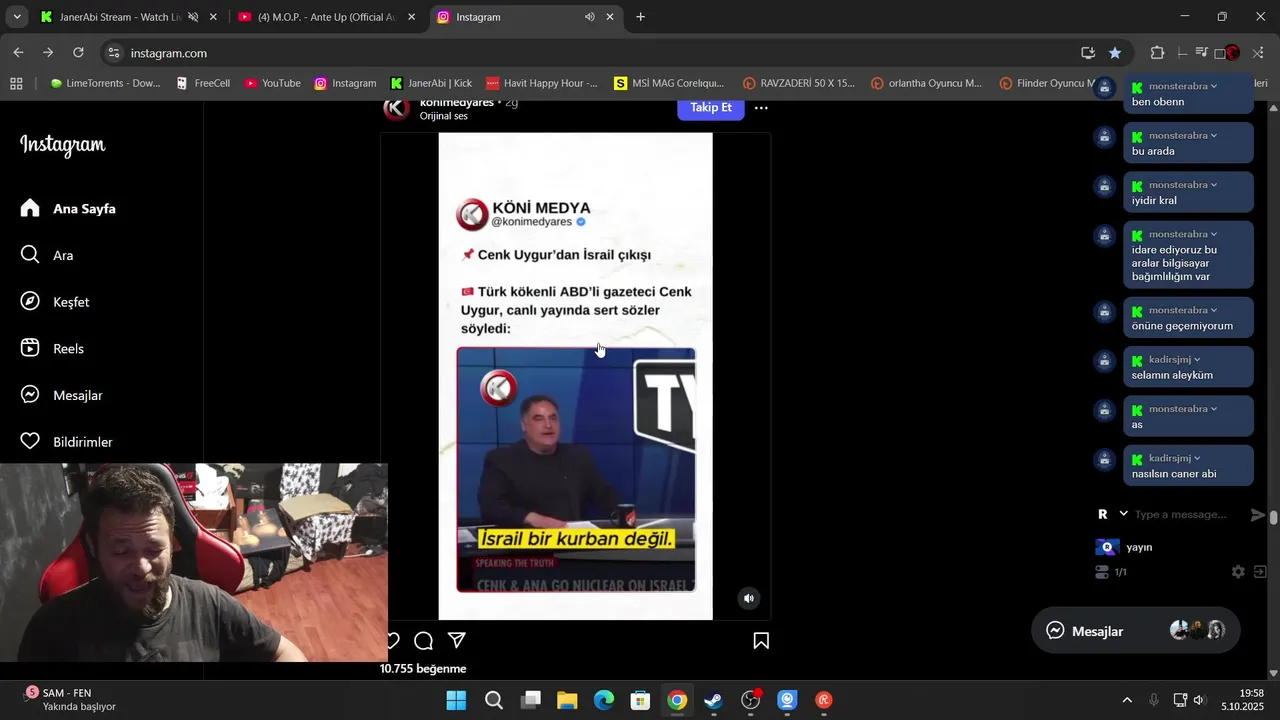Open a new browser tab

point(640,17)
